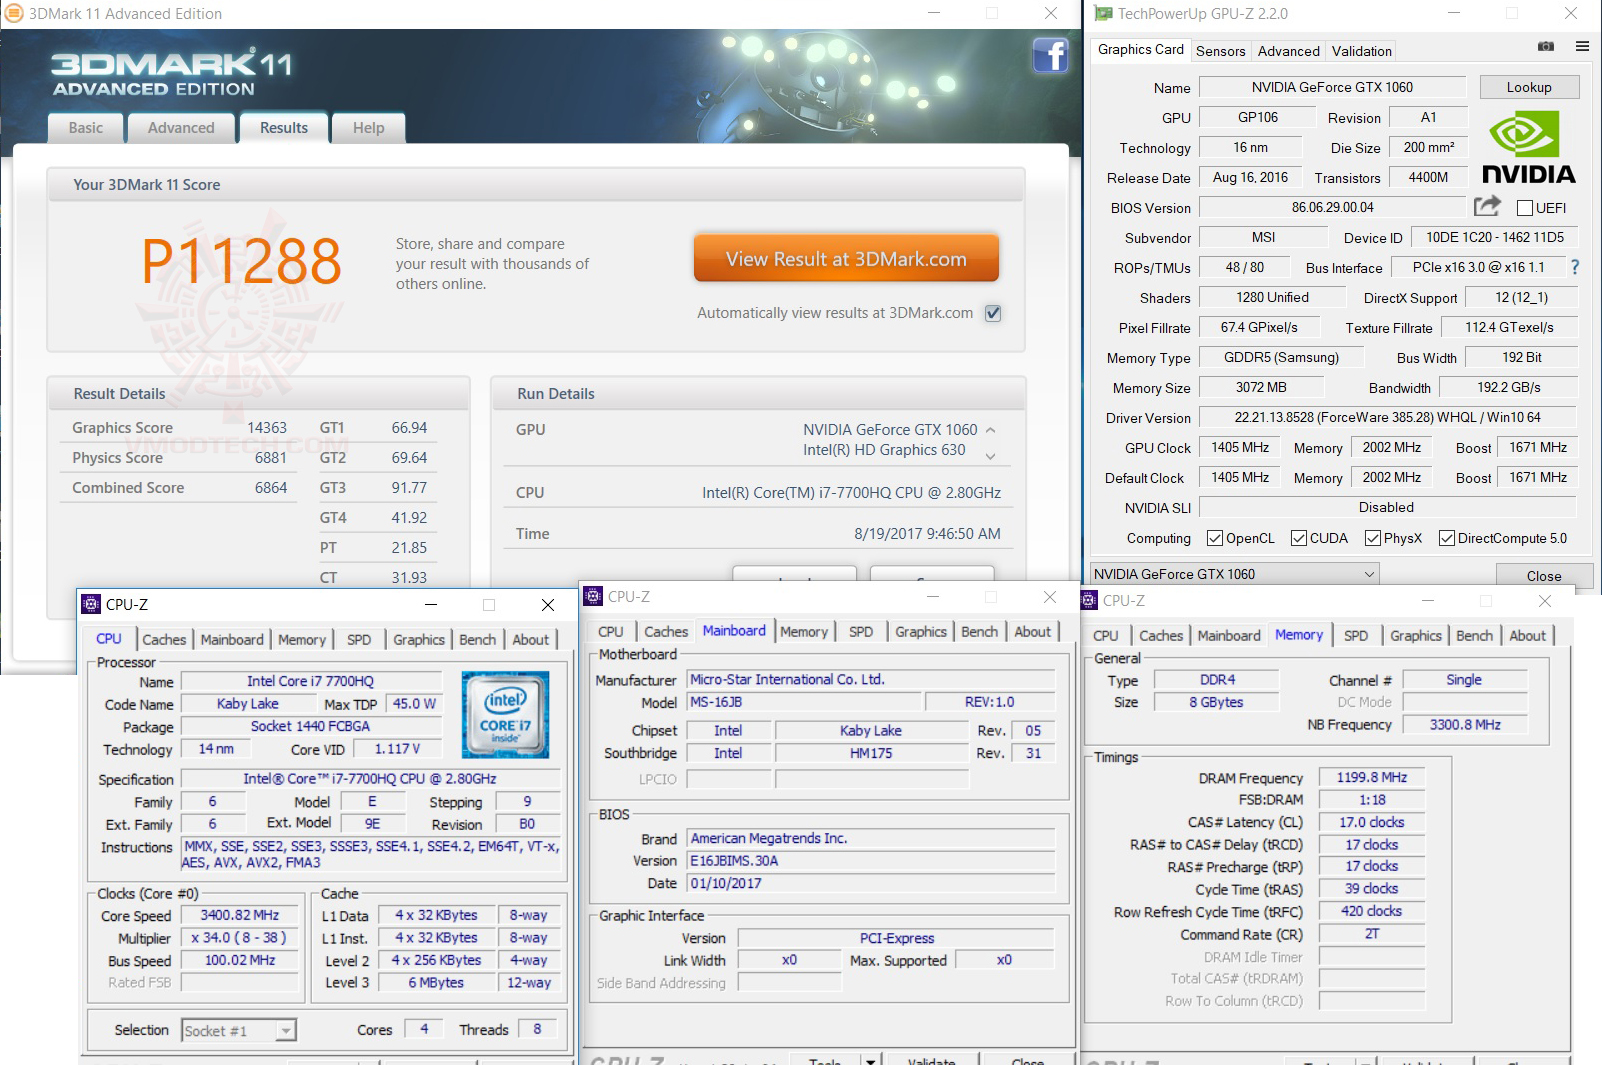This screenshot has height=1065, width=1602.
Task: Click the NB Frequency value 3300.8 MHz
Action: (1465, 724)
